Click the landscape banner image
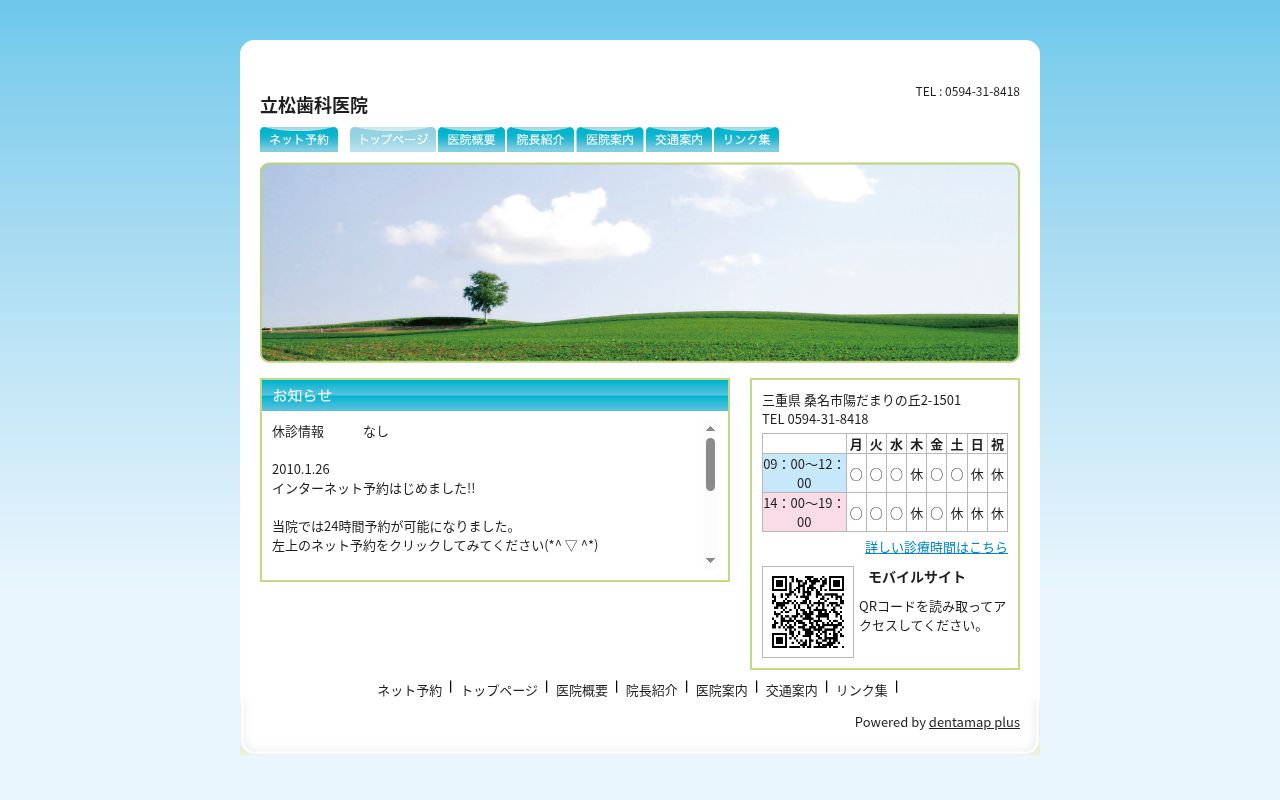The height and width of the screenshot is (800, 1280). pyautogui.click(x=640, y=262)
